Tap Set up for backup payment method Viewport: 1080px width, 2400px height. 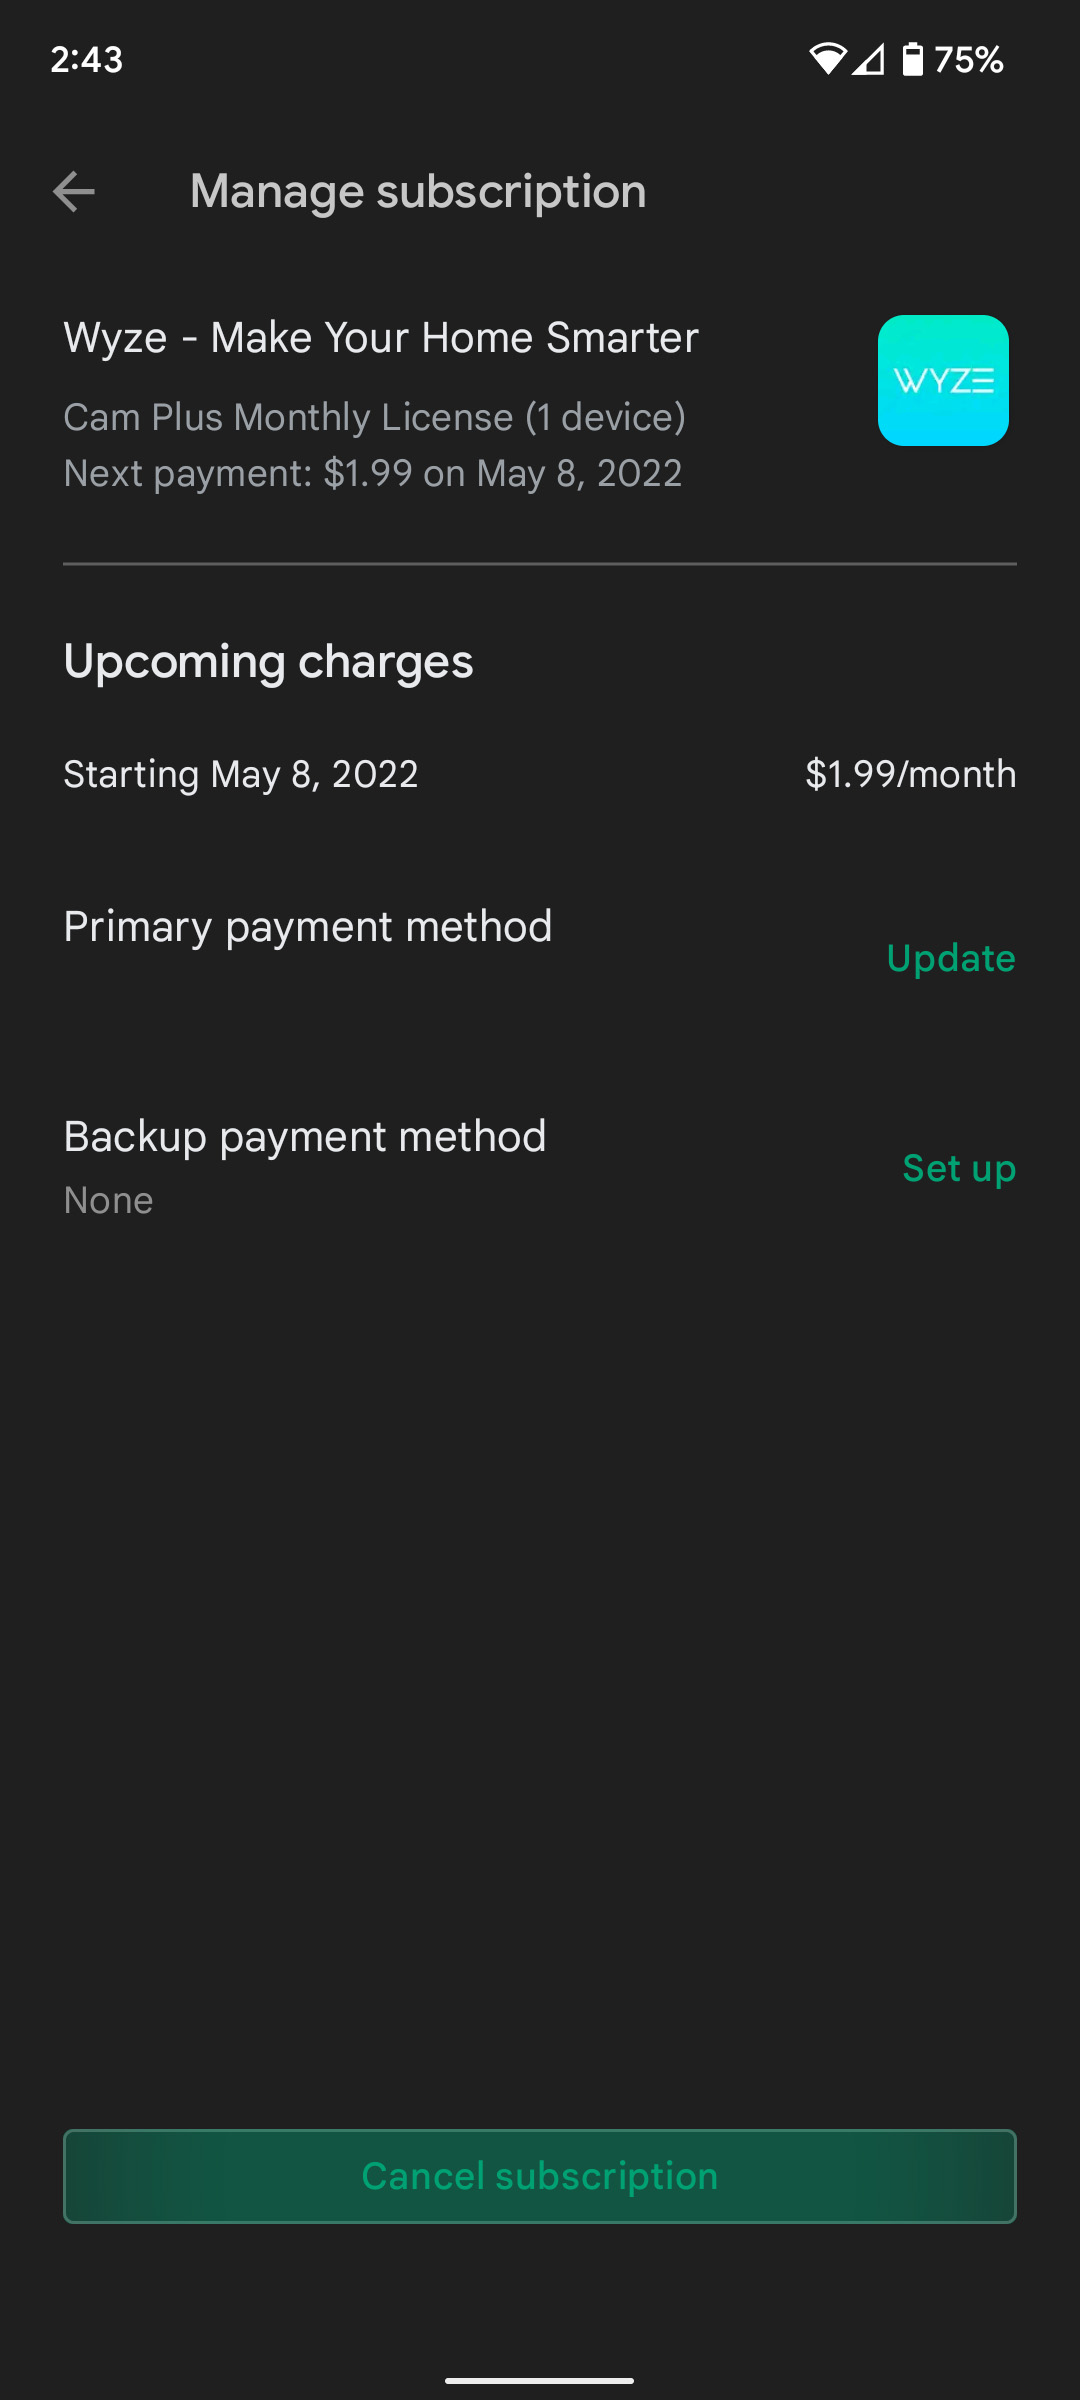coord(958,1168)
